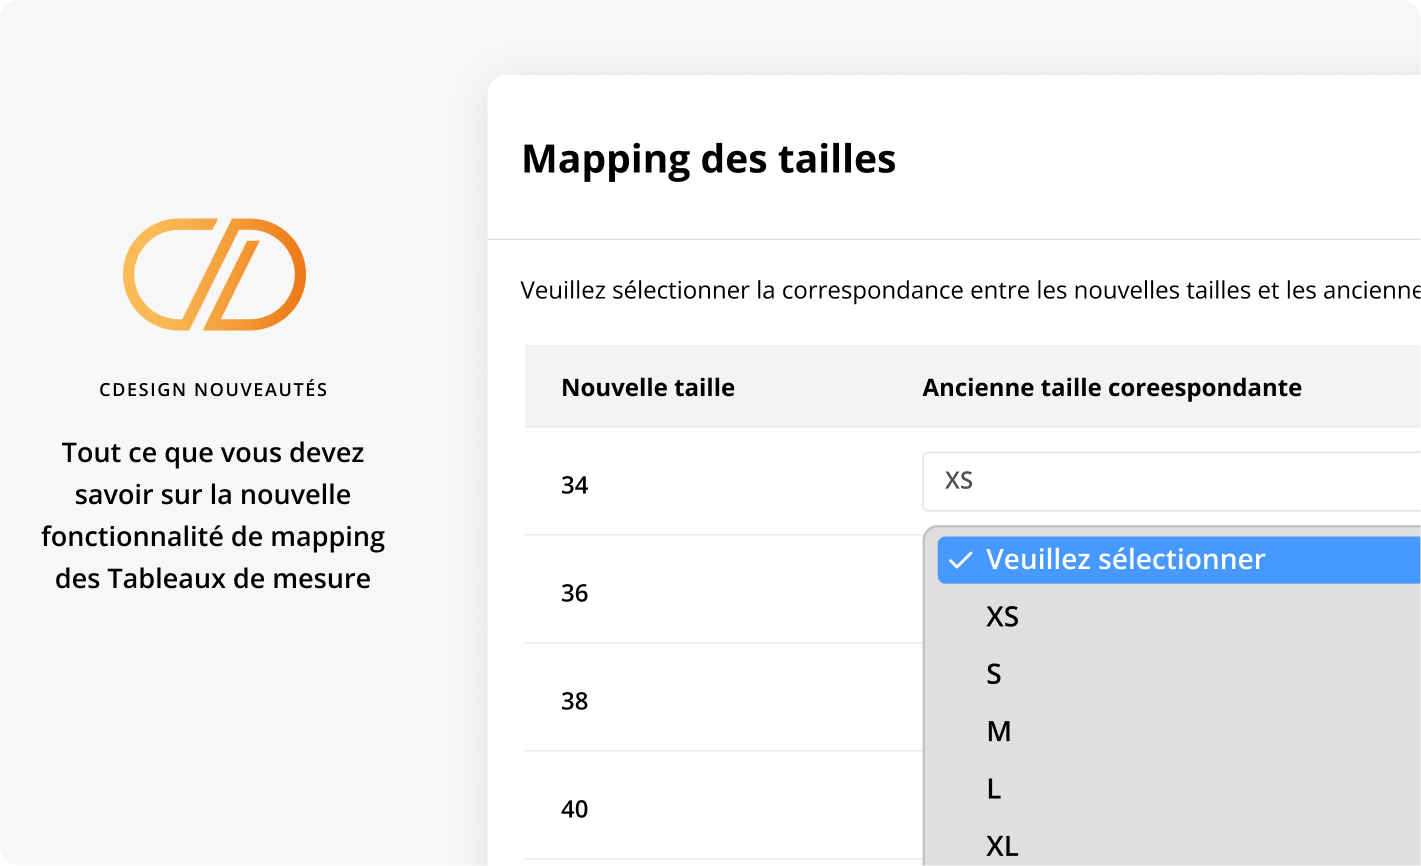The image size is (1421, 866).
Task: Select the size 38 row label
Action: pyautogui.click(x=575, y=702)
